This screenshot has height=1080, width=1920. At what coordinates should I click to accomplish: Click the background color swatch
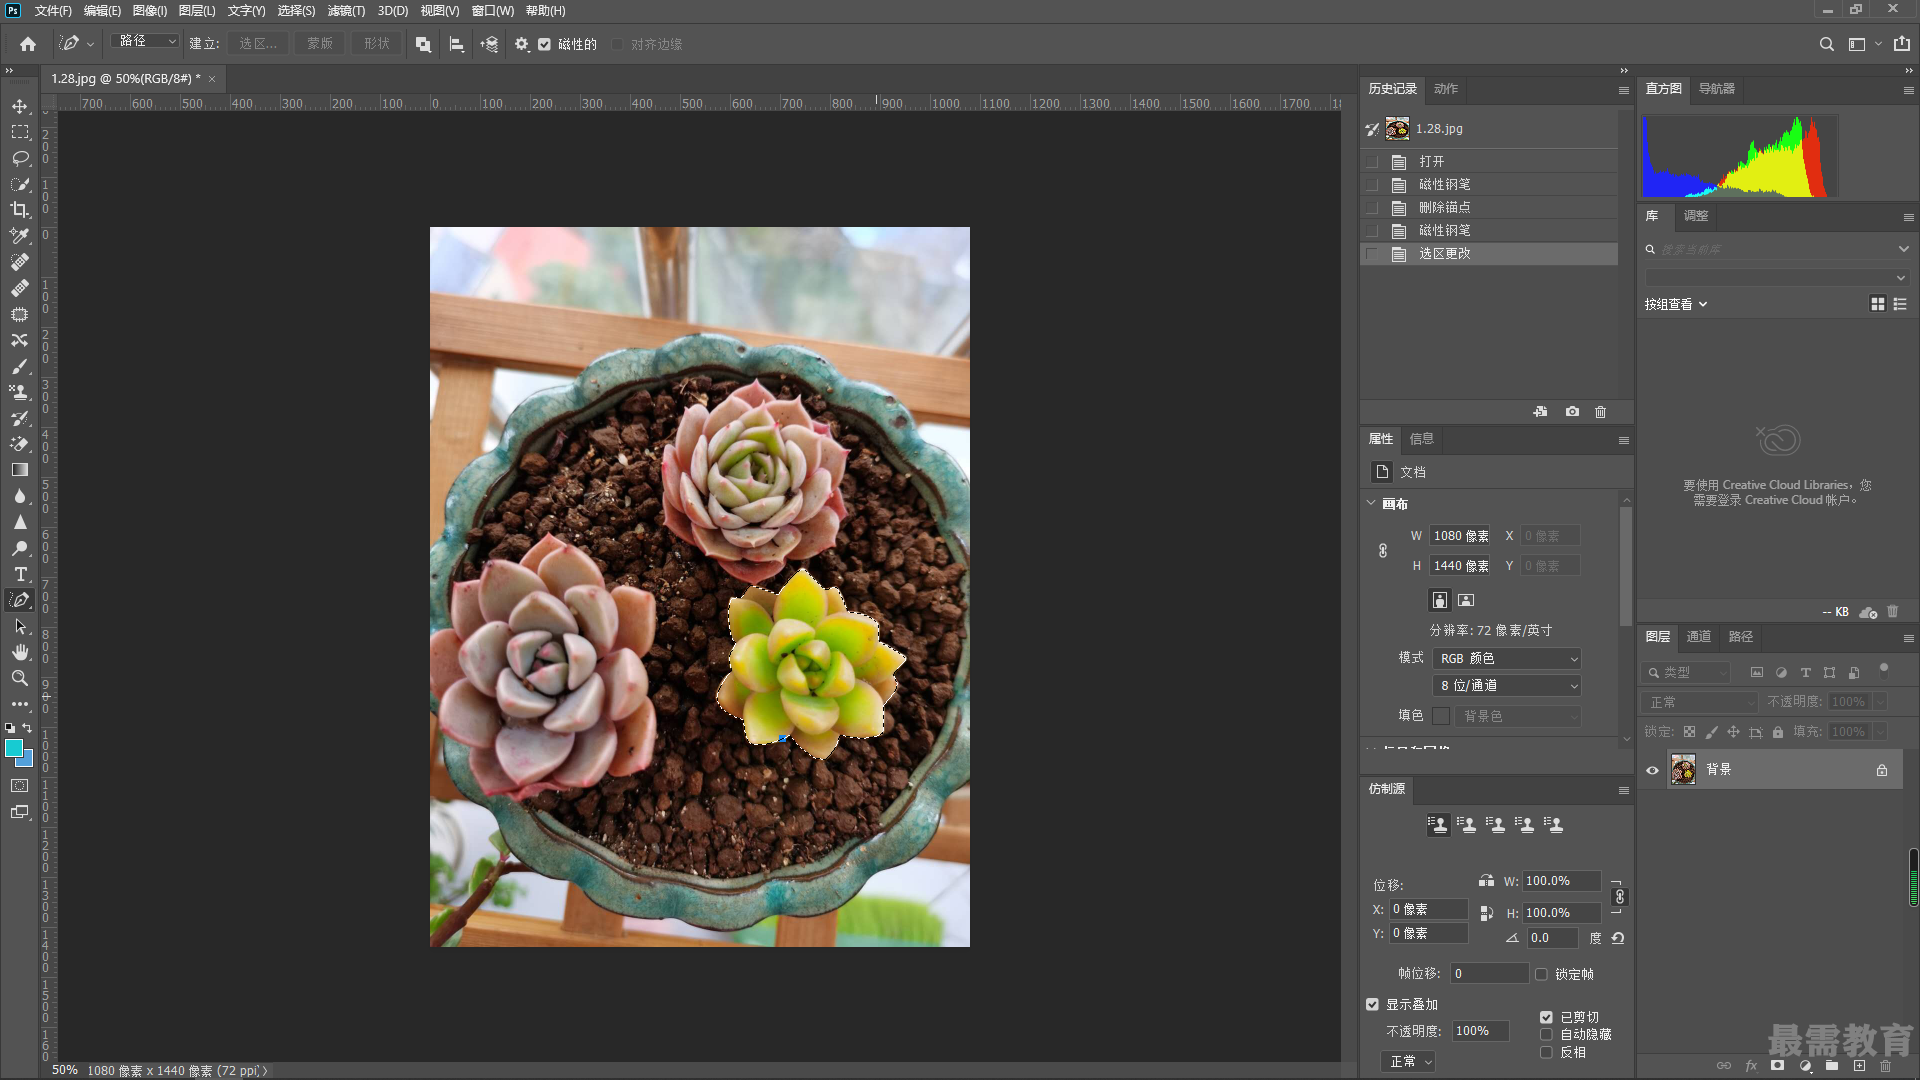coord(27,762)
